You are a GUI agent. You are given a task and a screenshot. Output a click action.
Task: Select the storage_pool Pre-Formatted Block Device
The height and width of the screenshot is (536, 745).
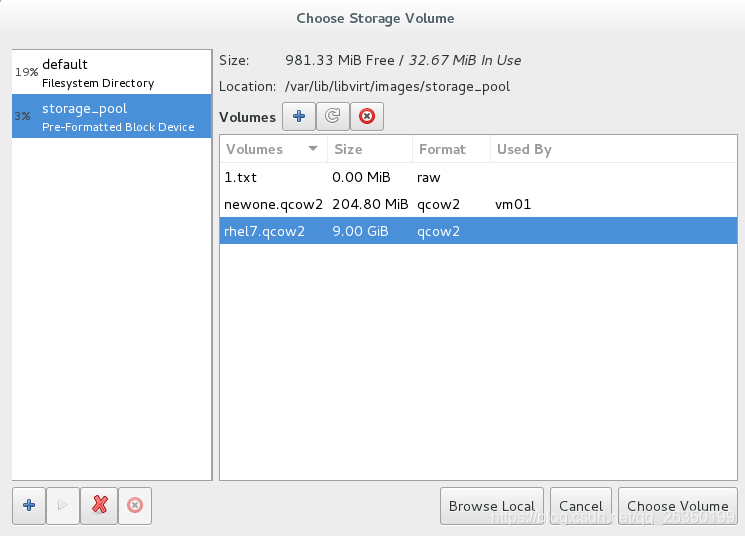tap(112, 116)
